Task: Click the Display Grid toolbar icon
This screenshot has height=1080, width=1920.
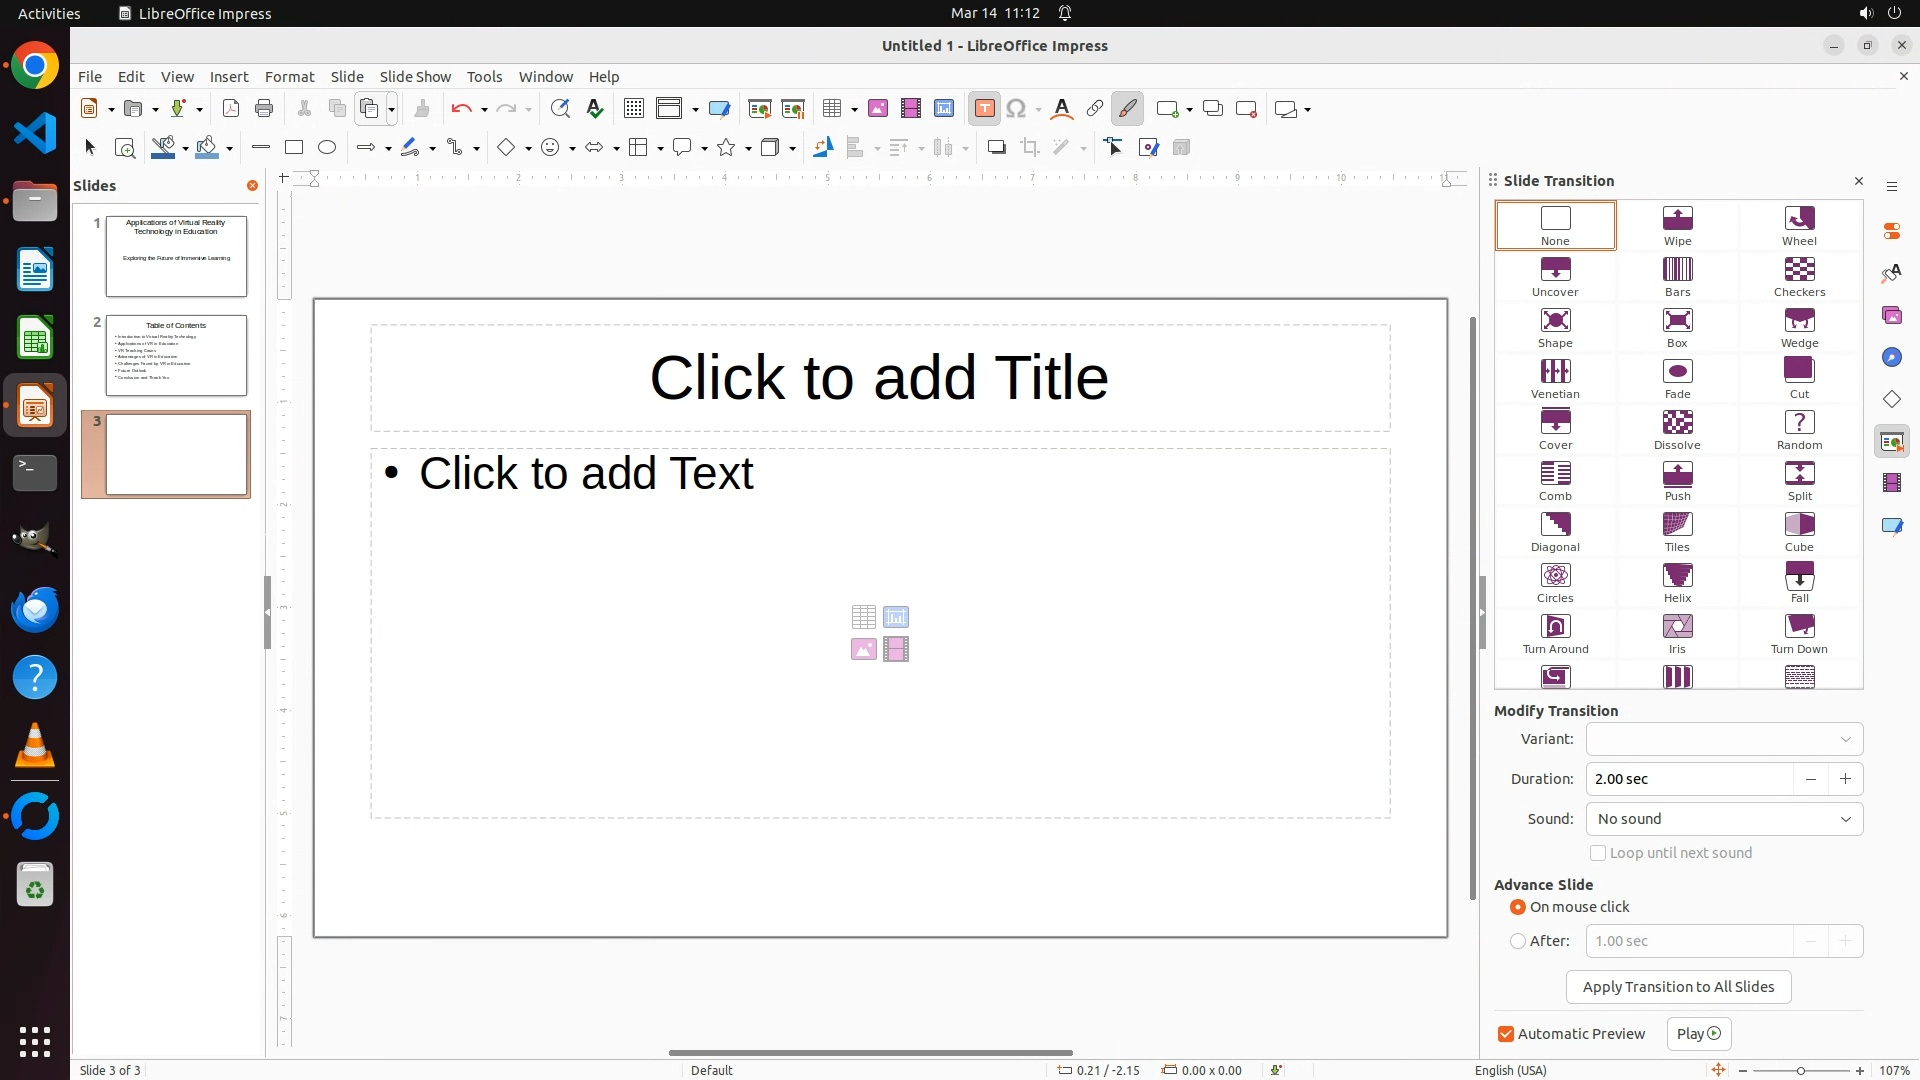Action: click(x=633, y=109)
